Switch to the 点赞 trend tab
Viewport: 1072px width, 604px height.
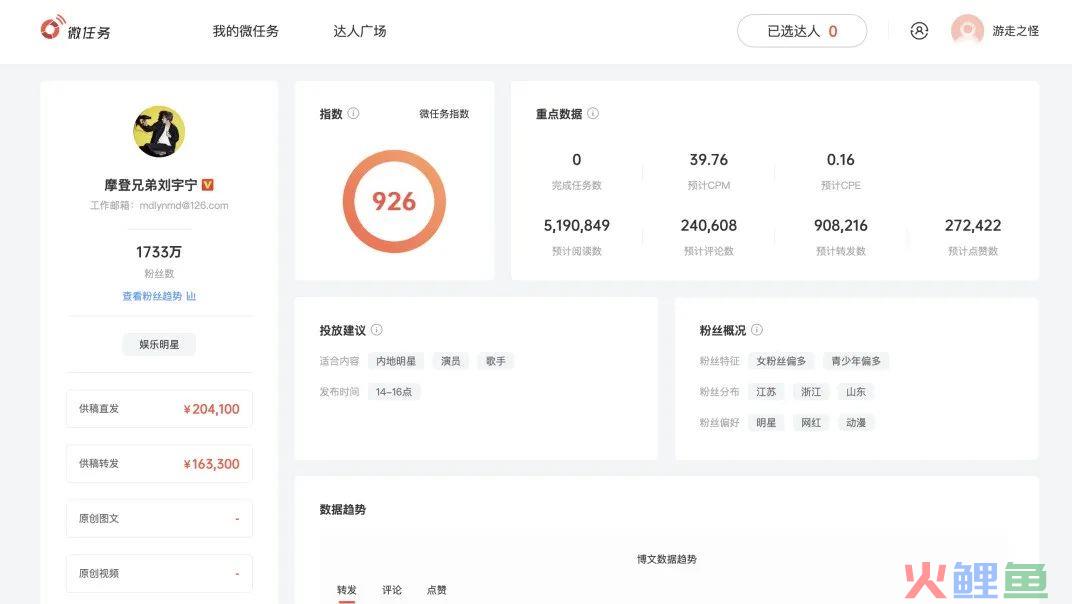tap(437, 590)
